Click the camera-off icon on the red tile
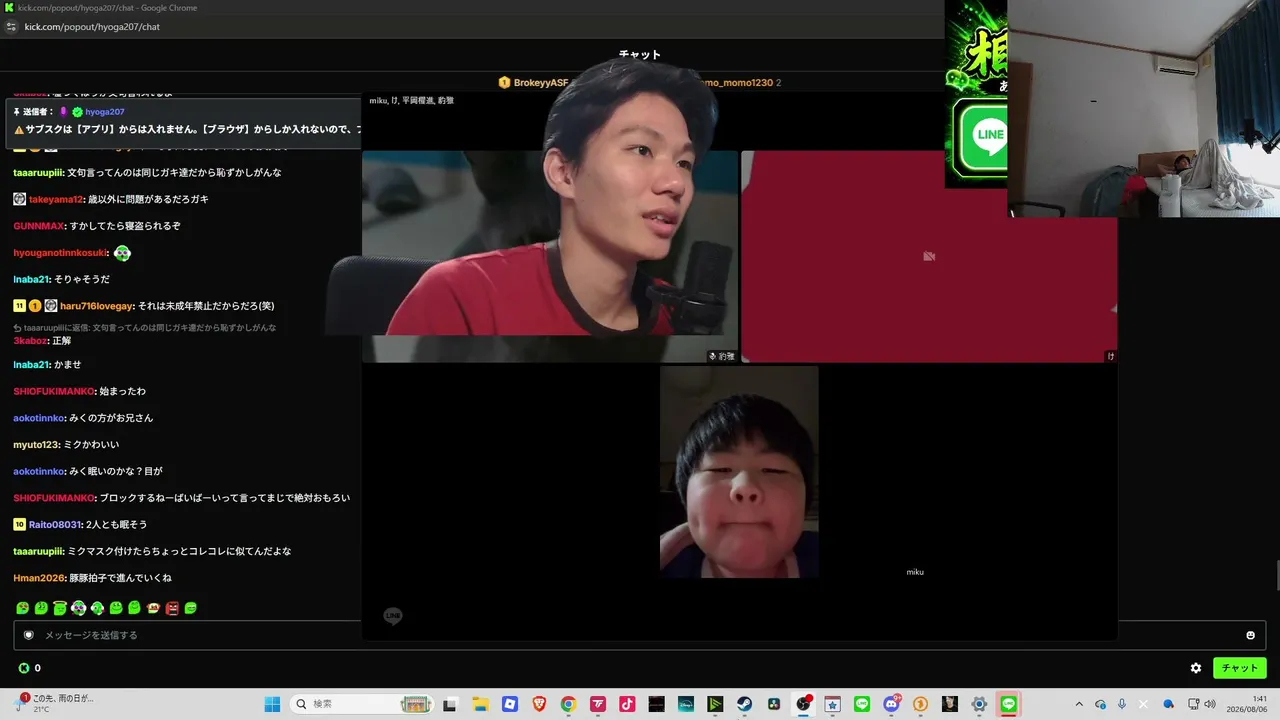 pyautogui.click(x=929, y=257)
